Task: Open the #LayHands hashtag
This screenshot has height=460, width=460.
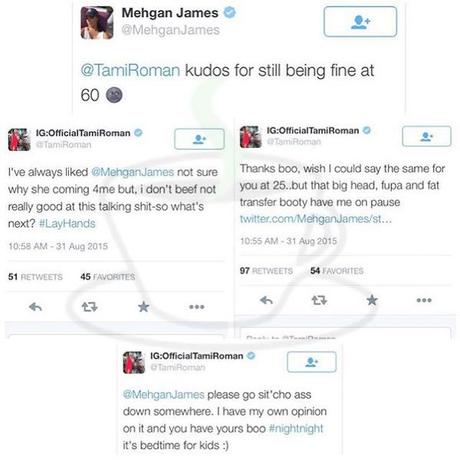Action: (67, 223)
